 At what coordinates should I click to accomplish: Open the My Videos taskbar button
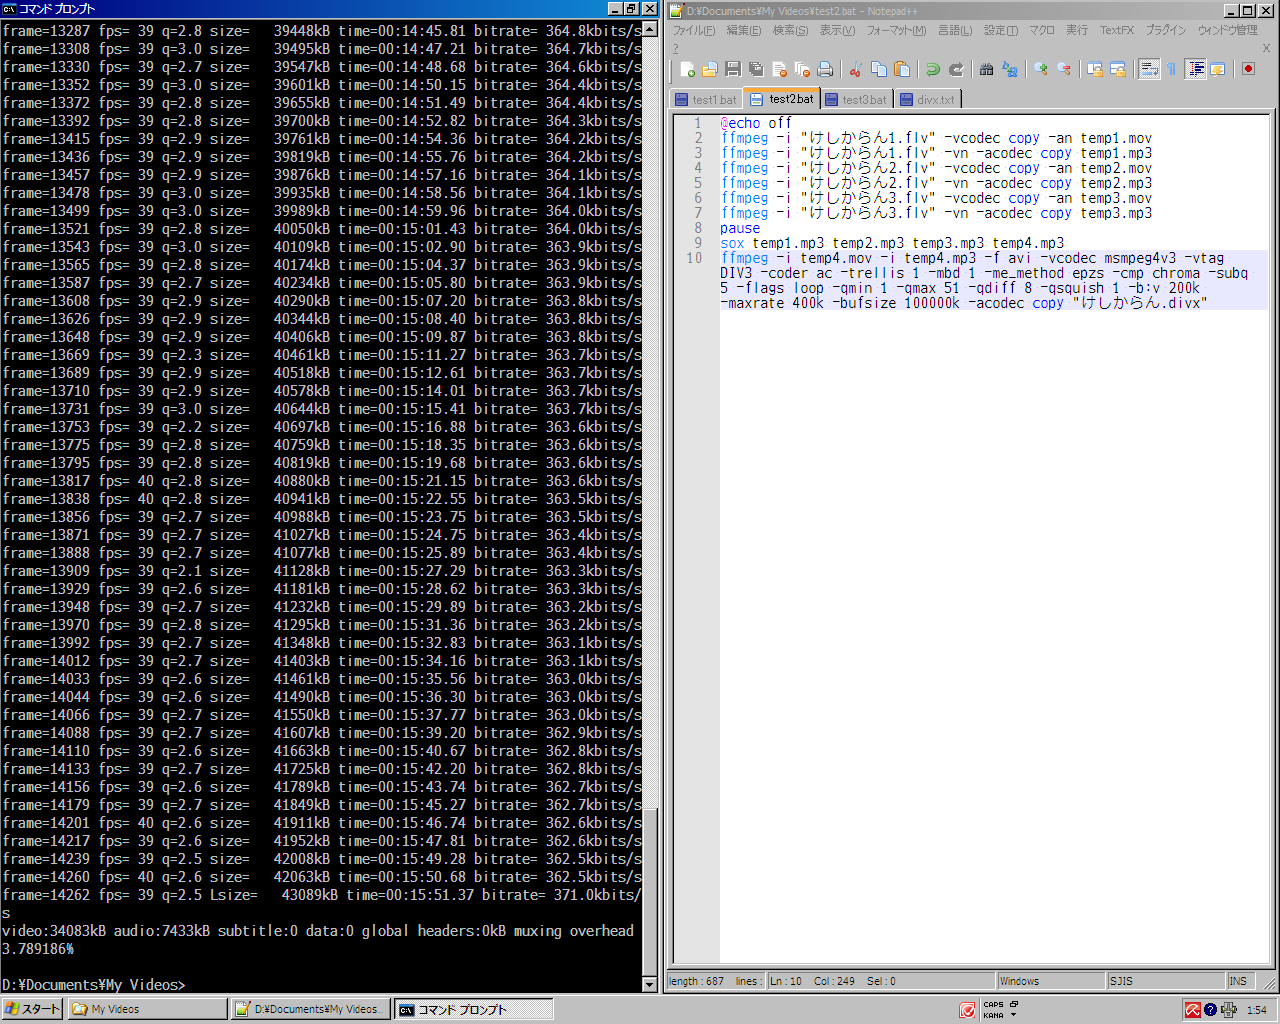(x=148, y=1009)
